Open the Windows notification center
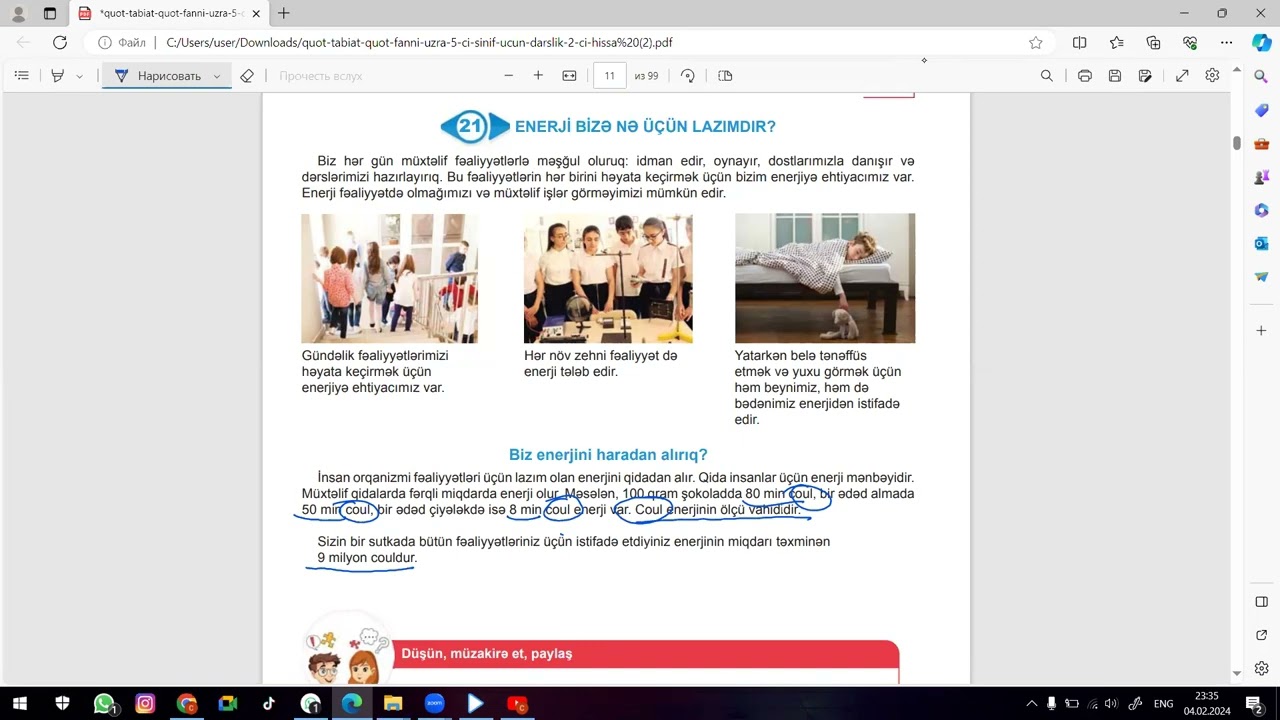The width and height of the screenshot is (1280, 720). tap(1253, 704)
